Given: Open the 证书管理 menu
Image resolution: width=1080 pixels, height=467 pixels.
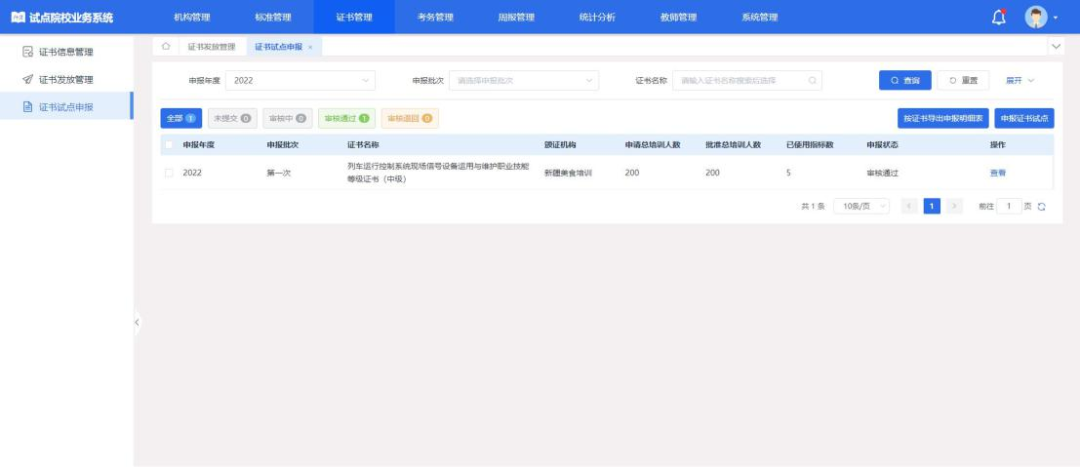Looking at the screenshot, I should (354, 17).
